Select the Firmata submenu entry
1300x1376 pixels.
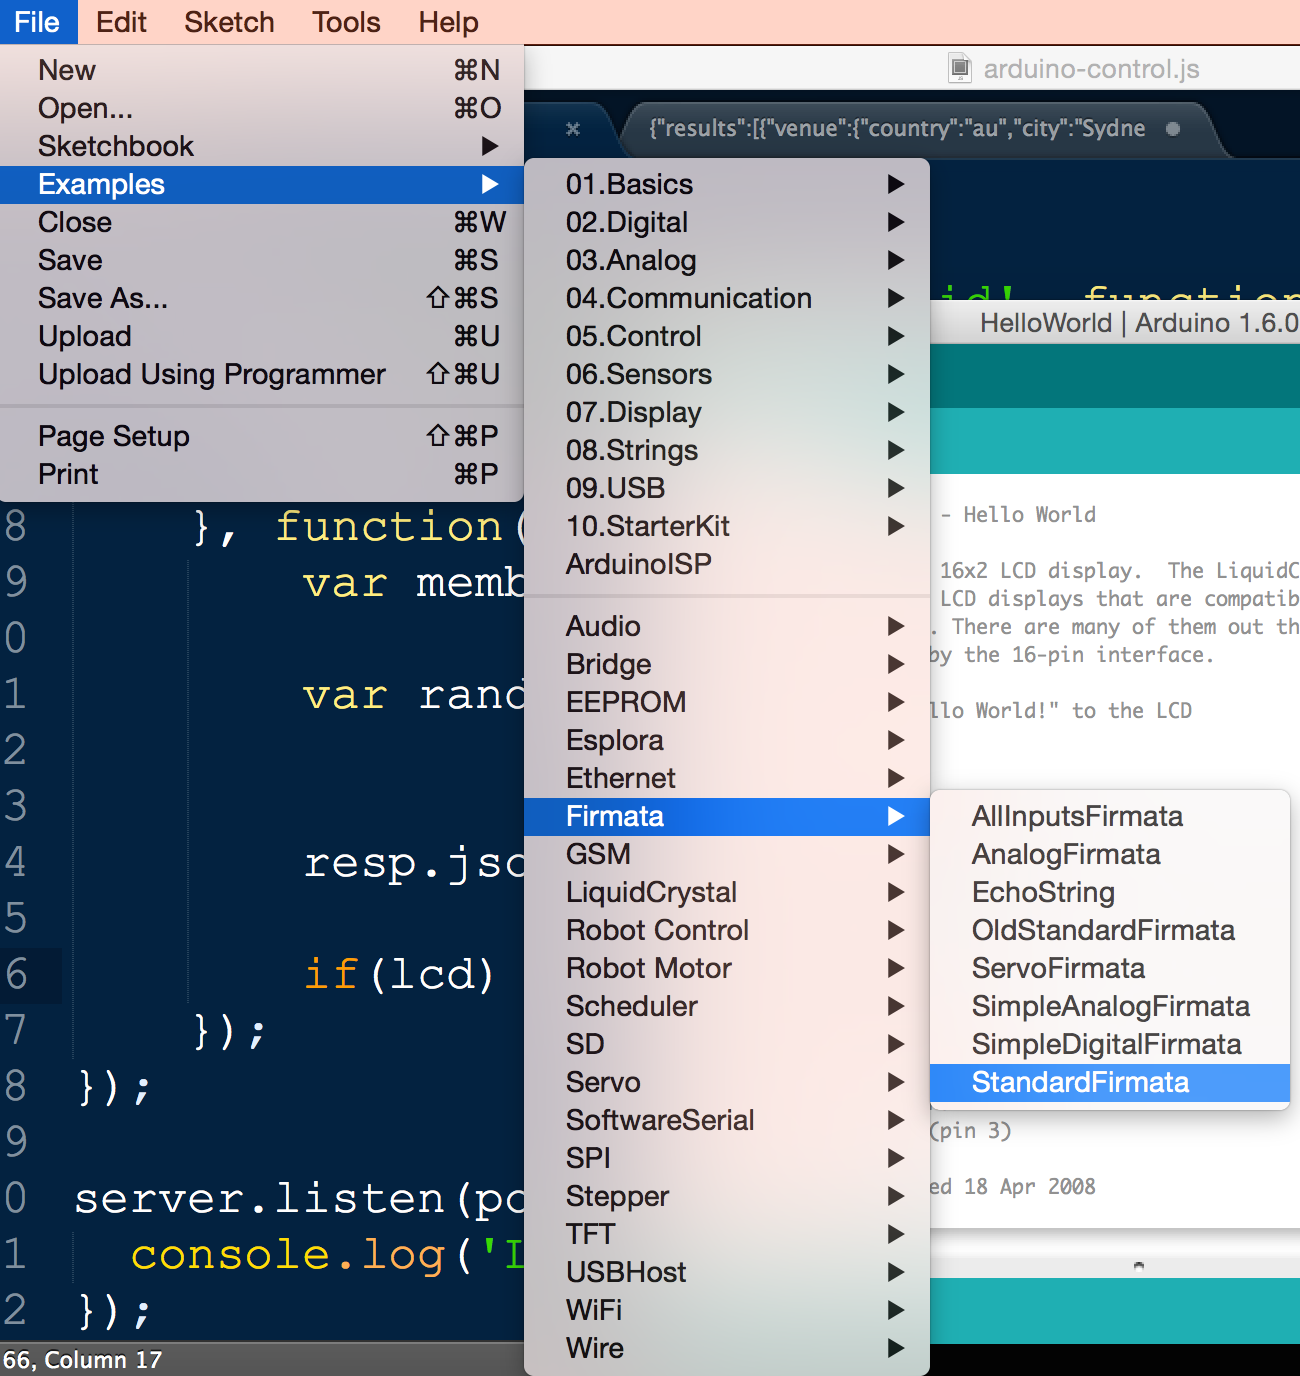tap(727, 816)
